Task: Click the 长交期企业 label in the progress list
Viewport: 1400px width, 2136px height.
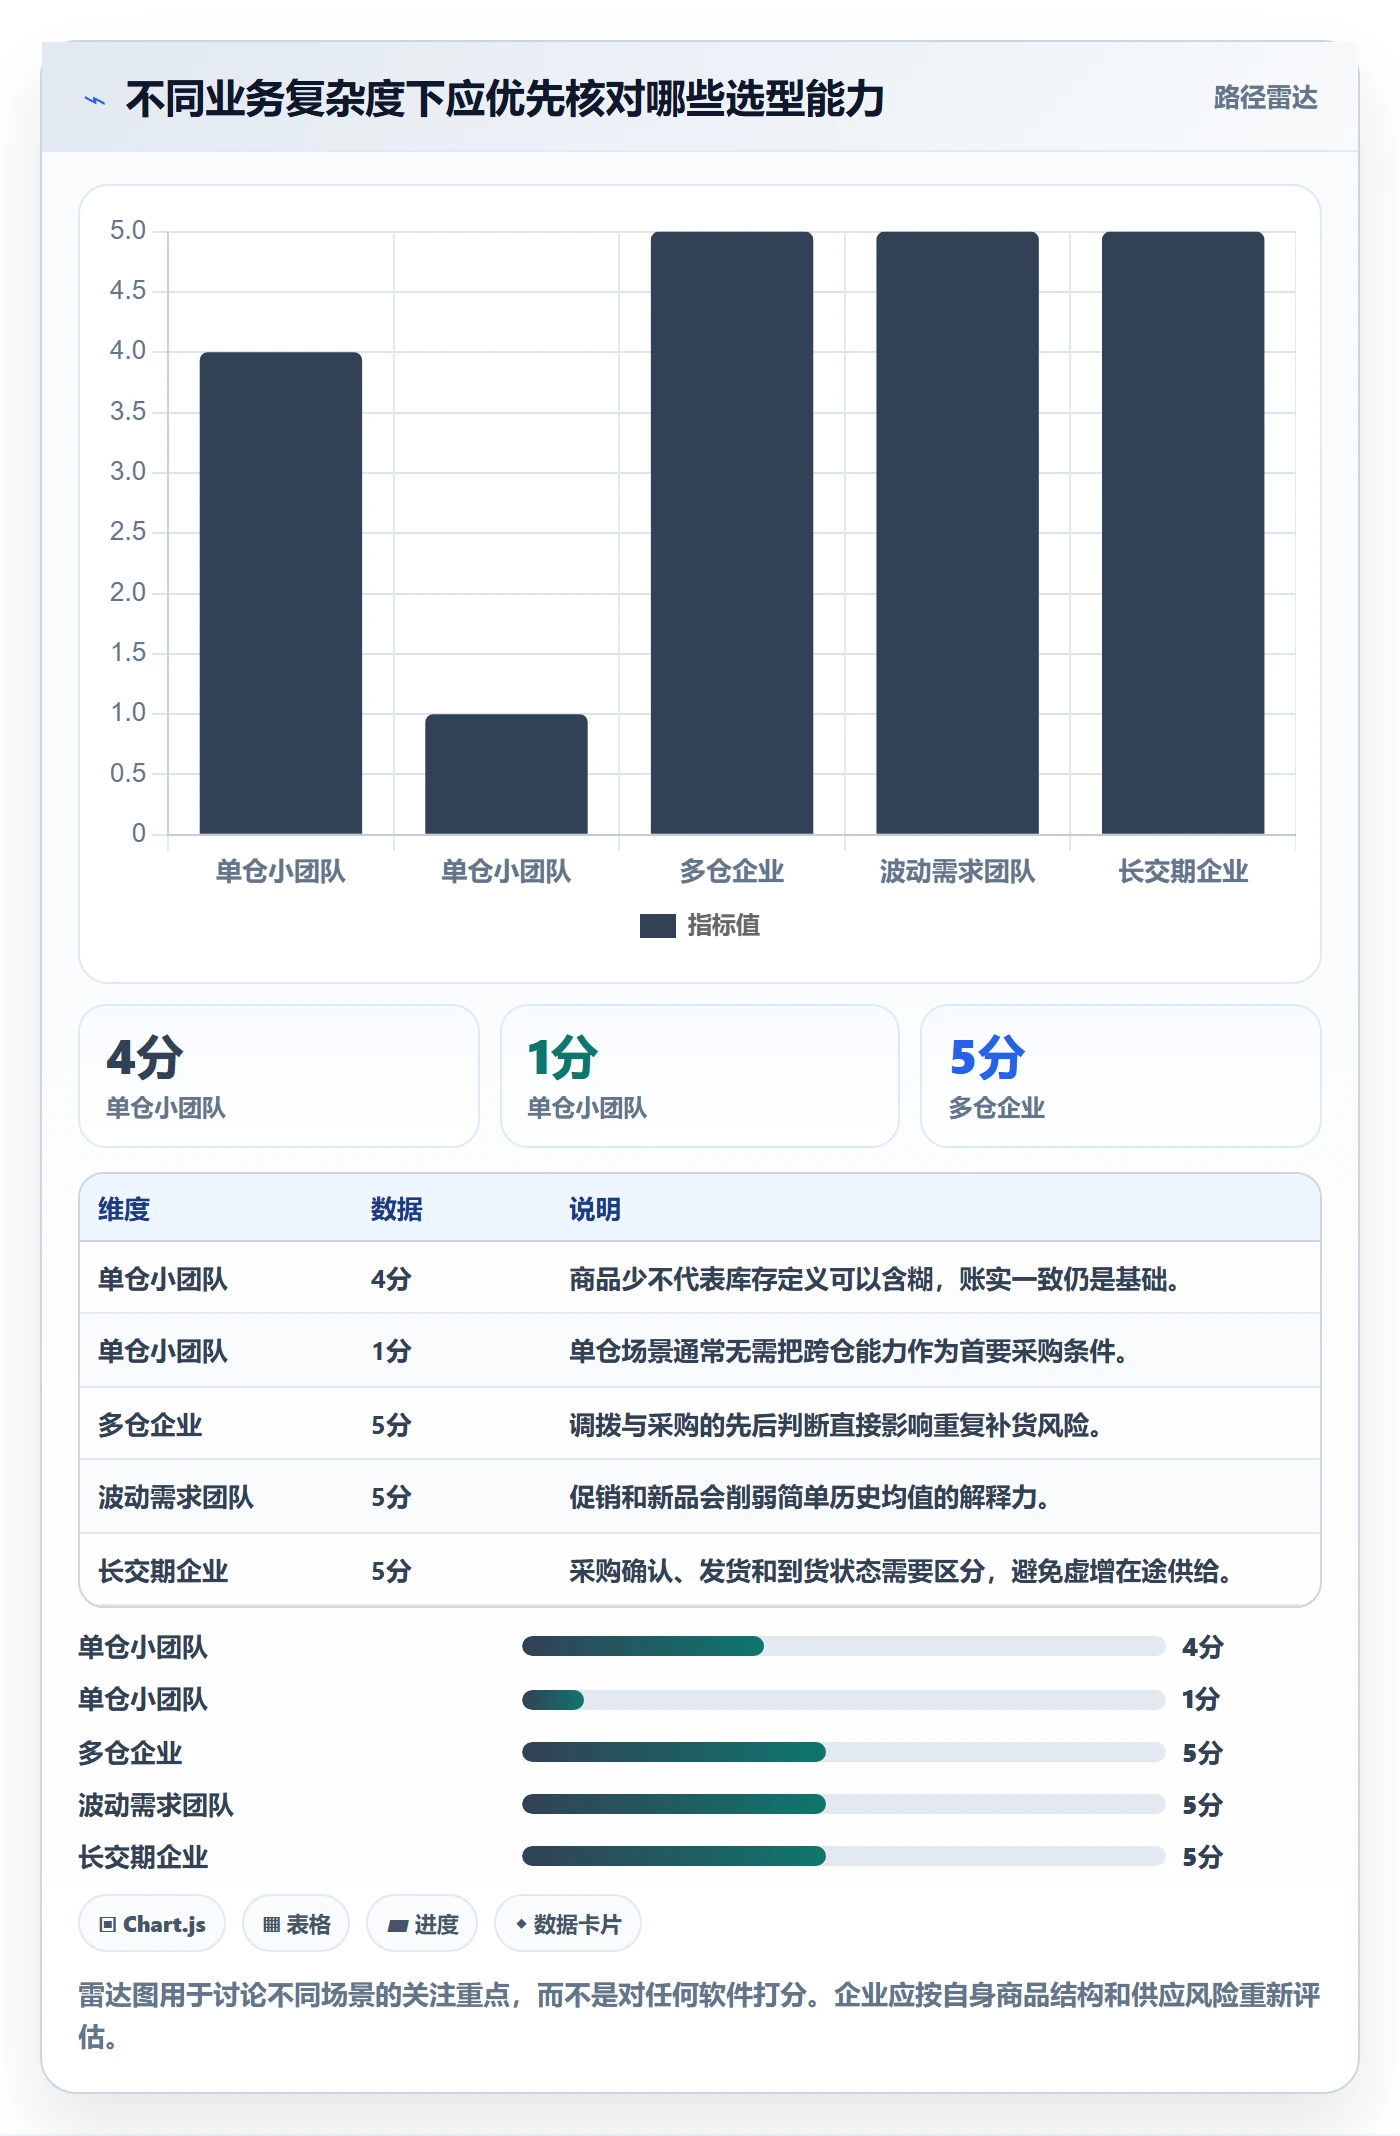Action: 143,1857
